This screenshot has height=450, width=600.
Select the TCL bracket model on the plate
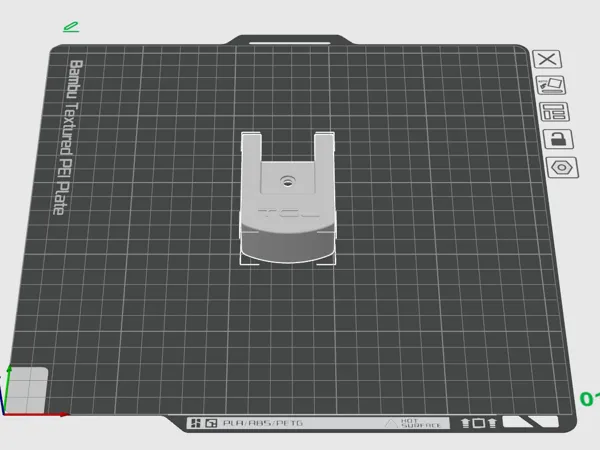(x=288, y=198)
